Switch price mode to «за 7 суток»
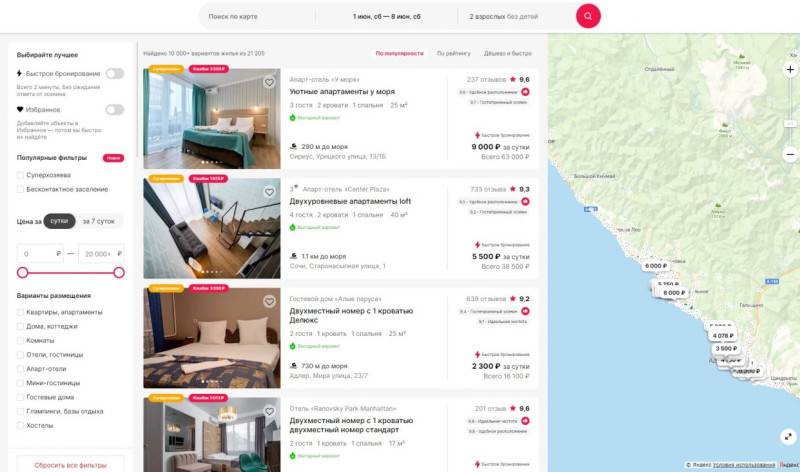 (x=98, y=221)
